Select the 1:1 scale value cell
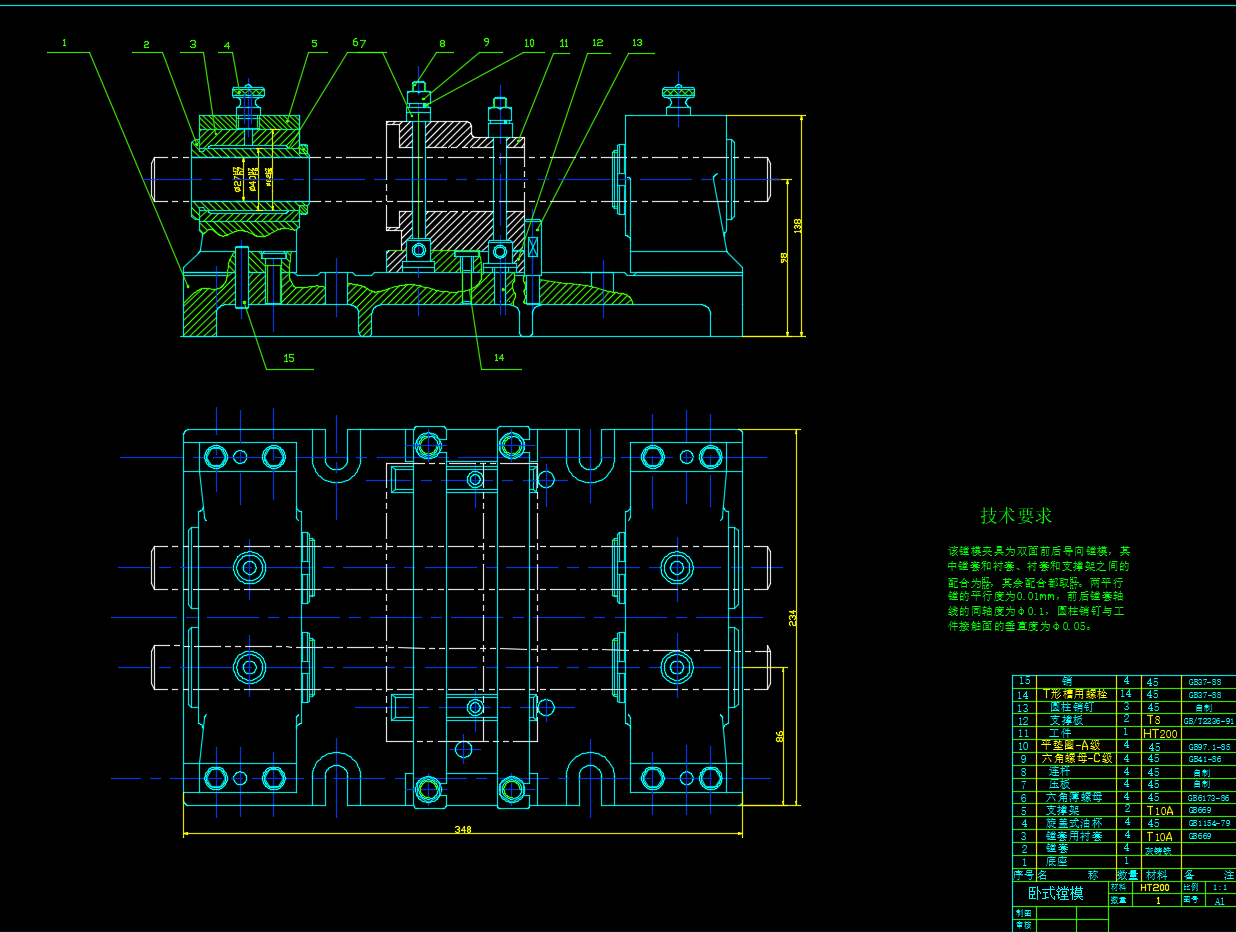1236x932 pixels. point(1219,887)
